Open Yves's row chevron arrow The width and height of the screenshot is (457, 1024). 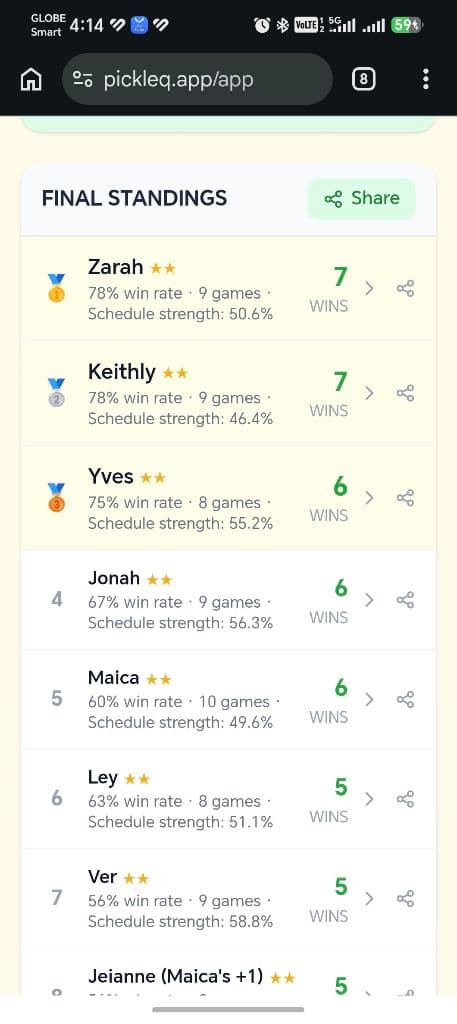pos(370,498)
